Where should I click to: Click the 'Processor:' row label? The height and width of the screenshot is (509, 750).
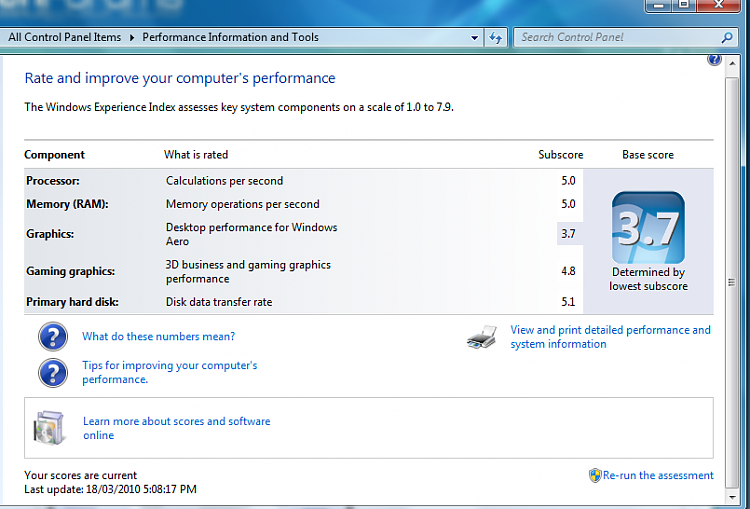[53, 181]
